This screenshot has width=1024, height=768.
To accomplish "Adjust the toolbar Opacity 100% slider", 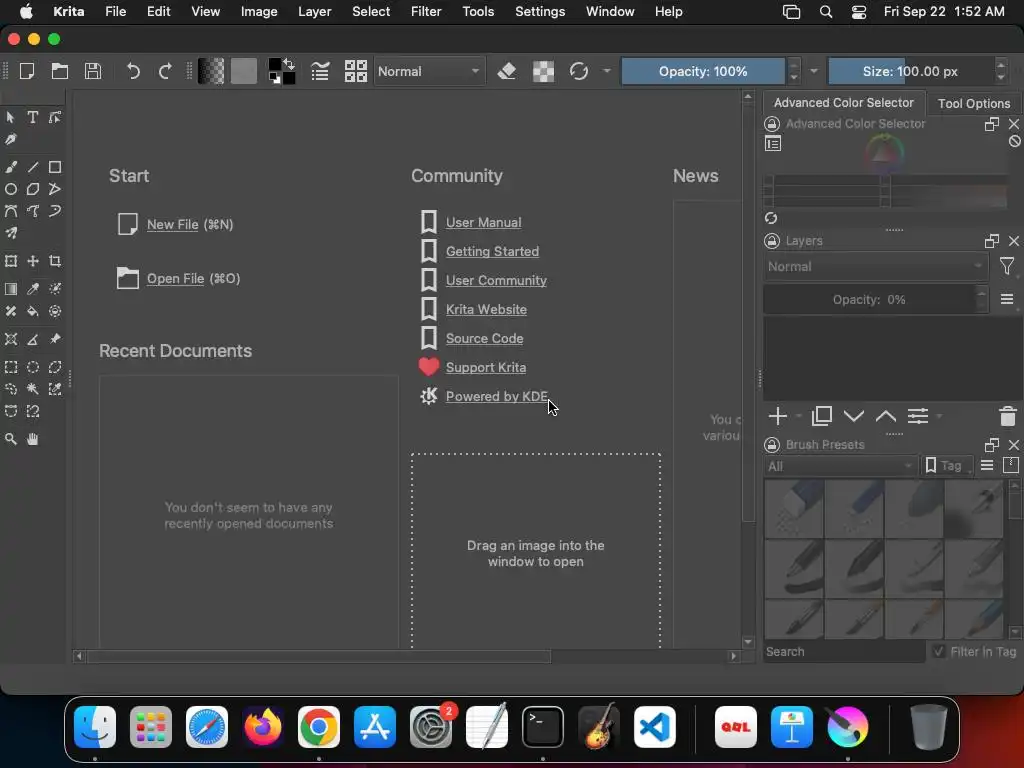I will pyautogui.click(x=703, y=71).
